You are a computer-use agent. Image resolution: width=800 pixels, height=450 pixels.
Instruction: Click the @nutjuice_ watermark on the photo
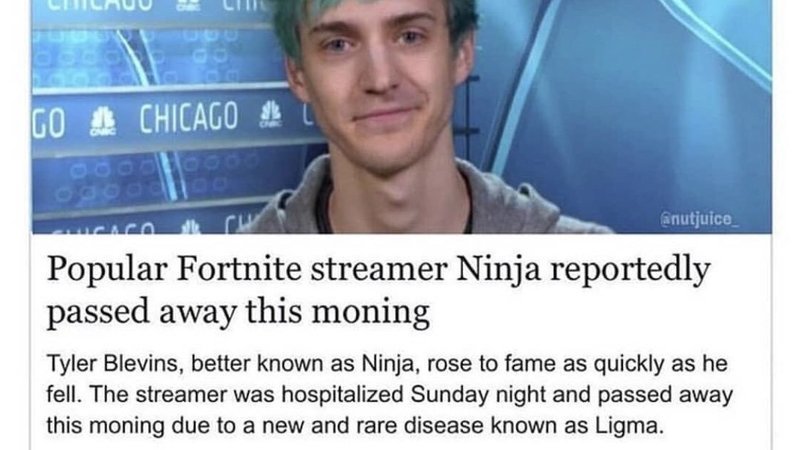(699, 219)
